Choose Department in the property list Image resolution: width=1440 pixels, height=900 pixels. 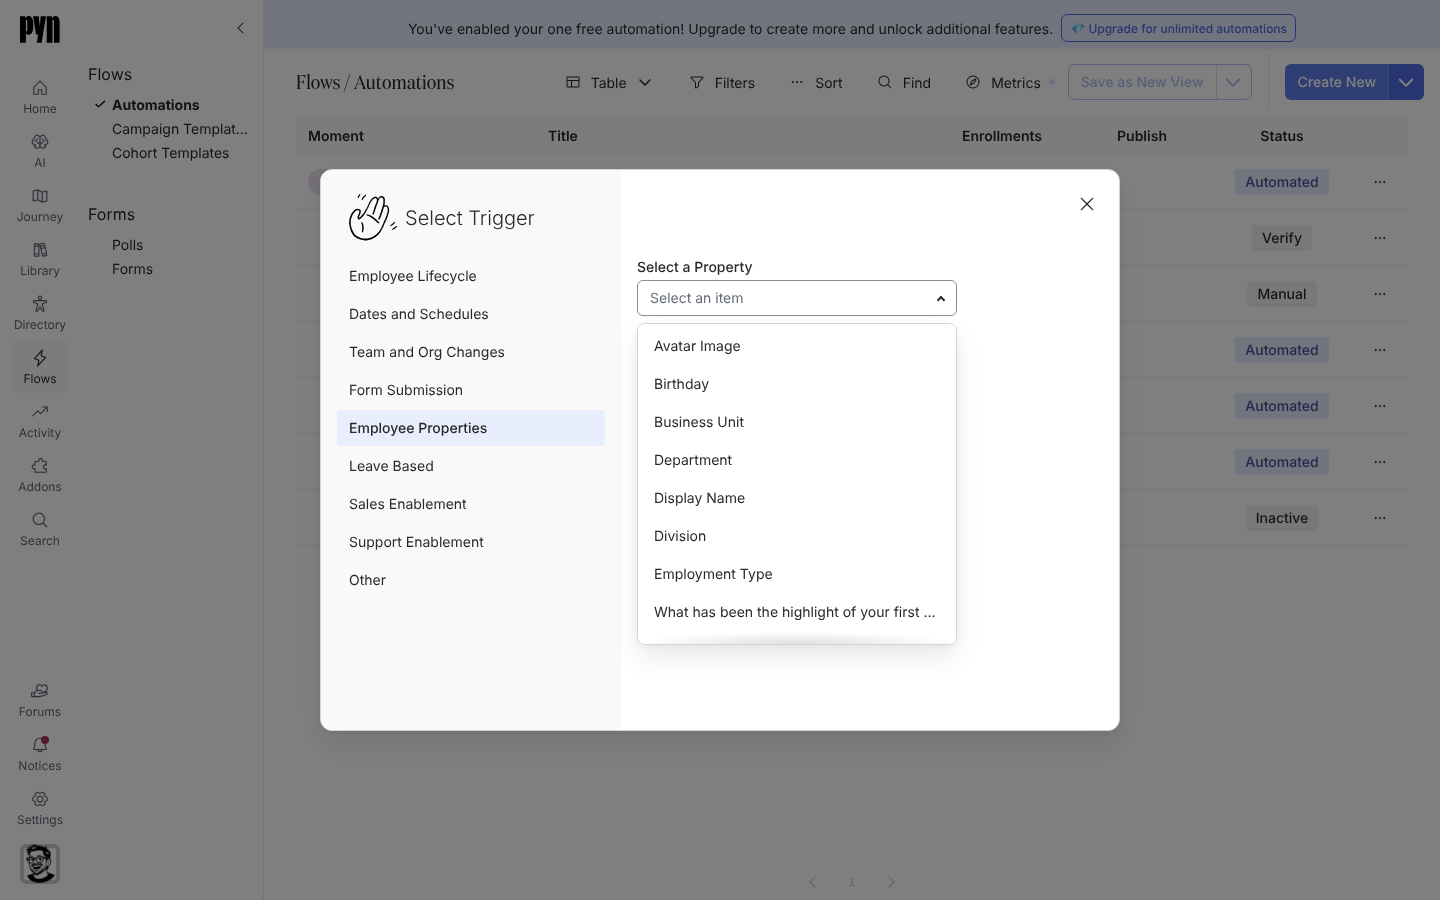(797, 460)
